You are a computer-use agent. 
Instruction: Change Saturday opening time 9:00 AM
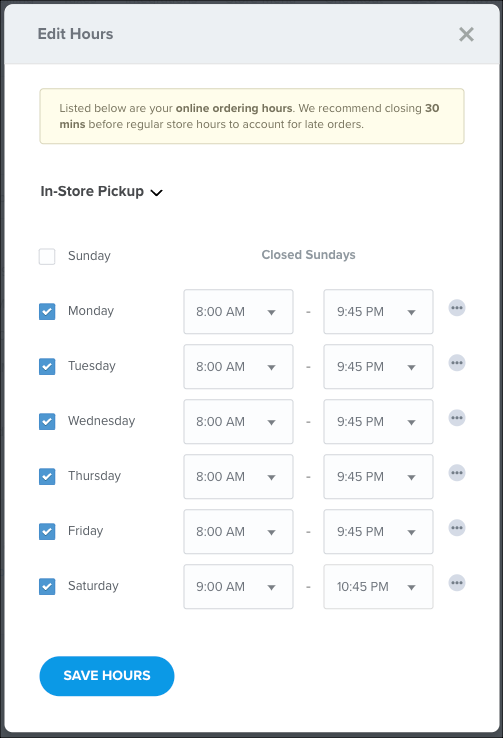click(238, 586)
